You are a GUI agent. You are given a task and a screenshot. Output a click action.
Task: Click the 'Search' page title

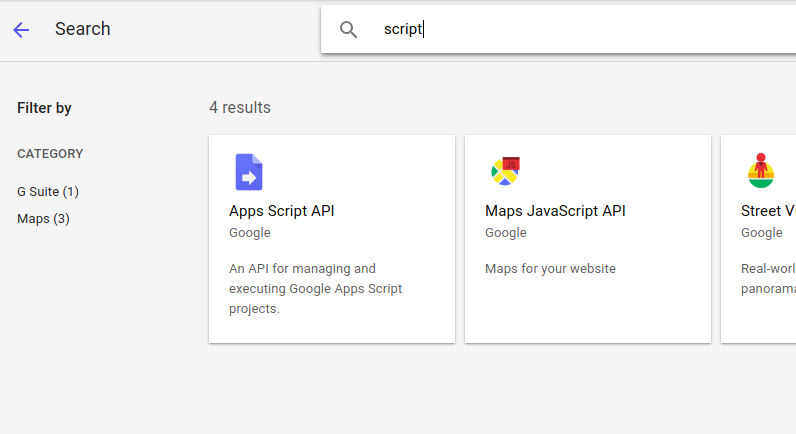click(x=83, y=29)
